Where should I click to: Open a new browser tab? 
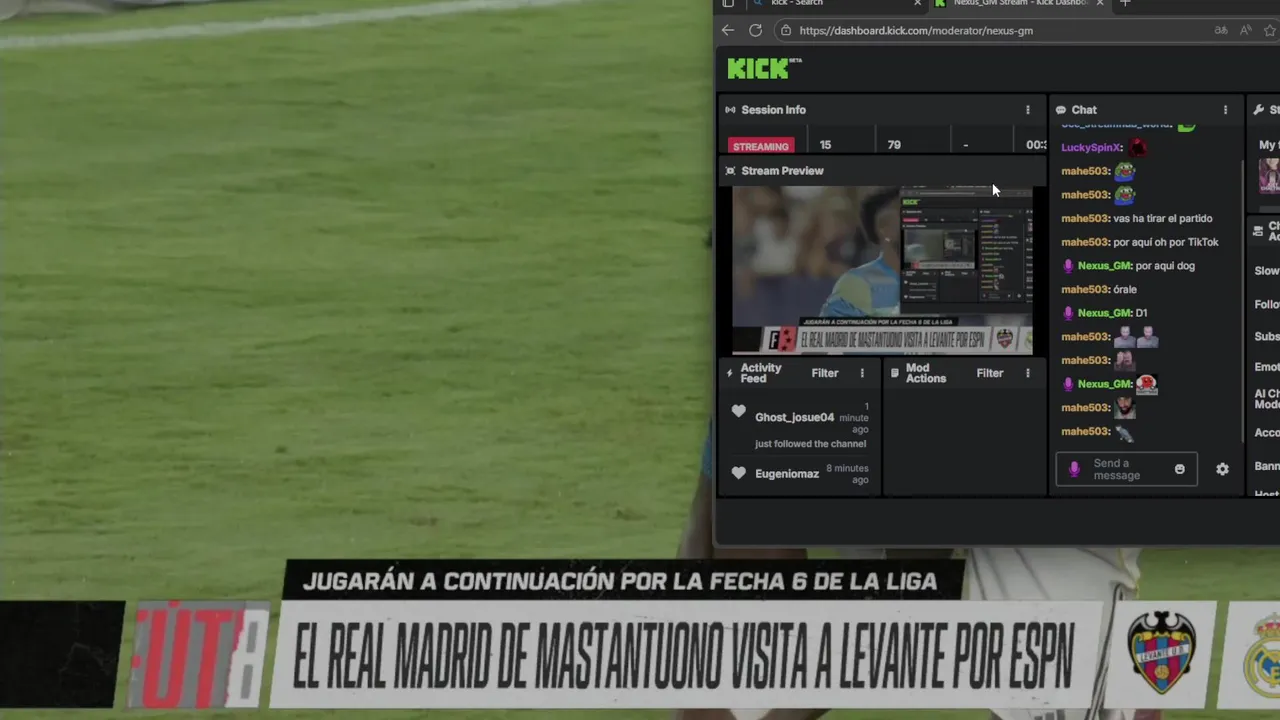click(1125, 3)
